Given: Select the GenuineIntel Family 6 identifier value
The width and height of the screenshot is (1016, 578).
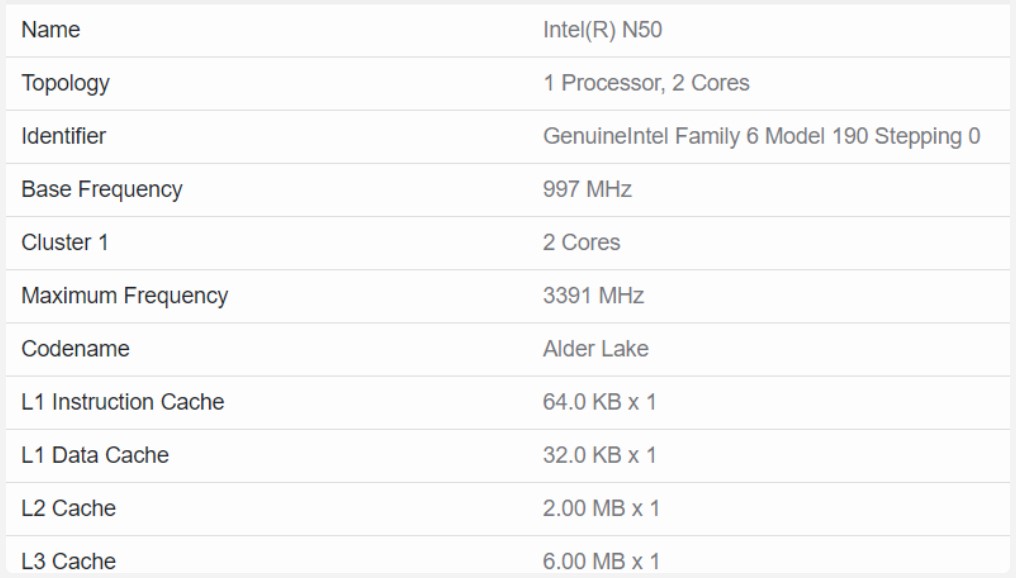Looking at the screenshot, I should (x=761, y=136).
